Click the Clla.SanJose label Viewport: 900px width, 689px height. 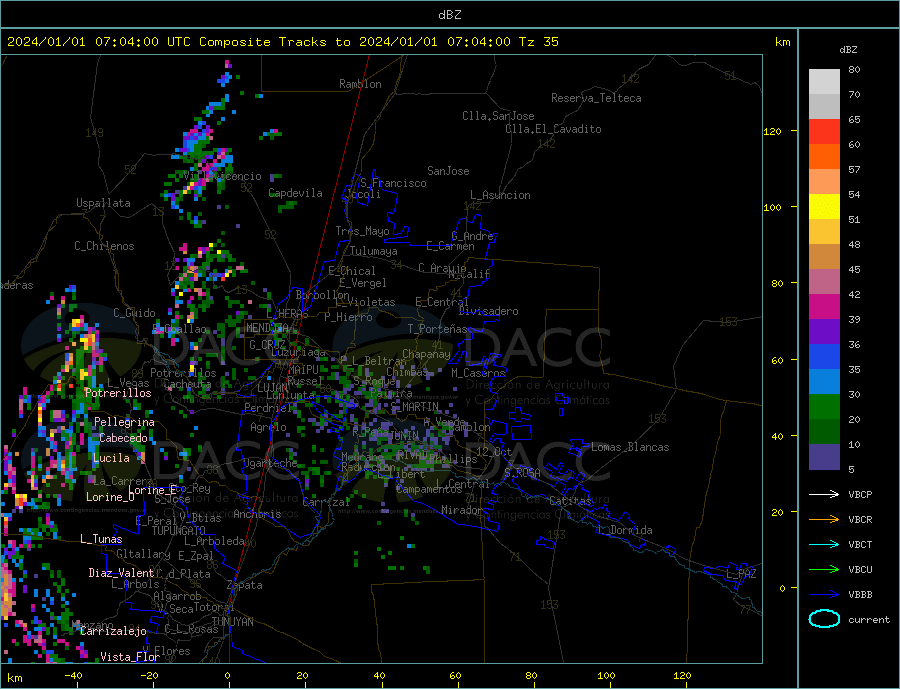(498, 116)
